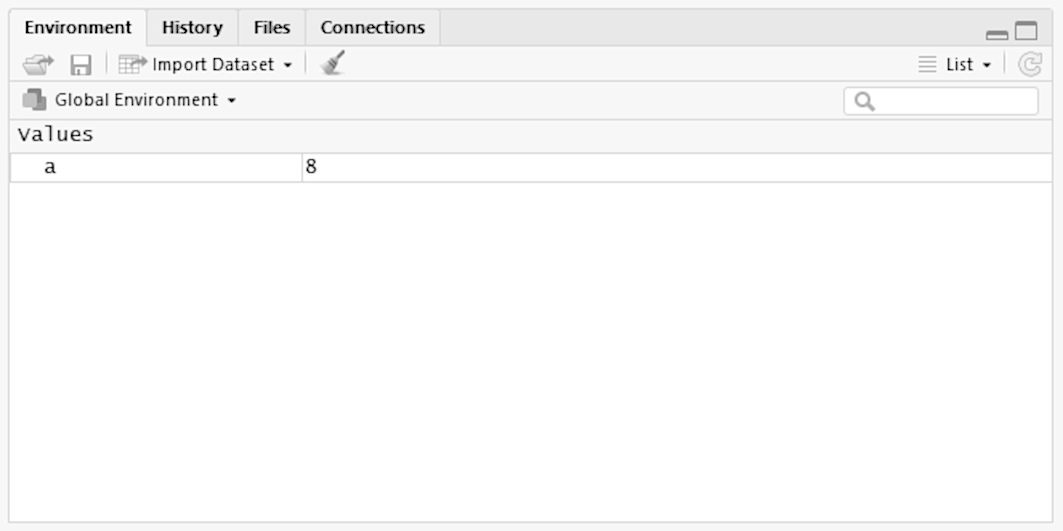Open the Connections tab
The width and height of the screenshot is (1063, 531).
pyautogui.click(x=372, y=28)
